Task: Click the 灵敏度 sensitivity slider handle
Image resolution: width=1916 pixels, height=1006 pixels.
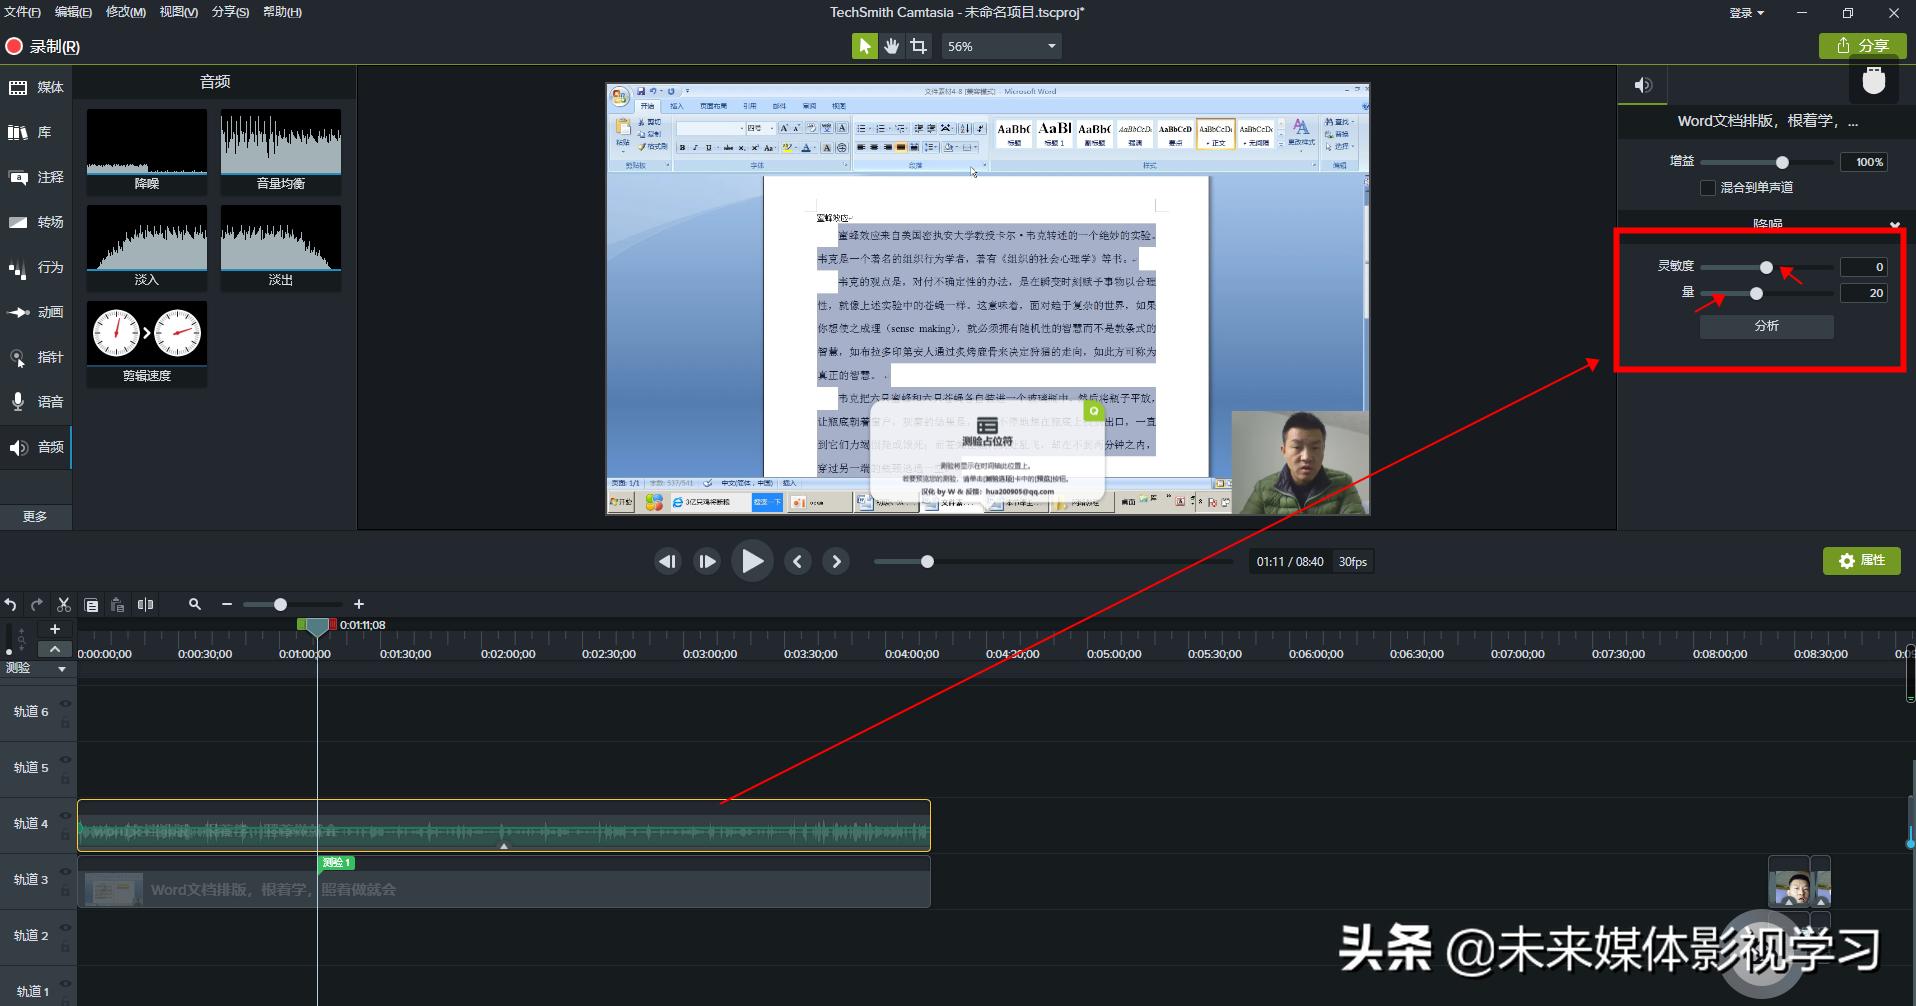Action: [1765, 267]
